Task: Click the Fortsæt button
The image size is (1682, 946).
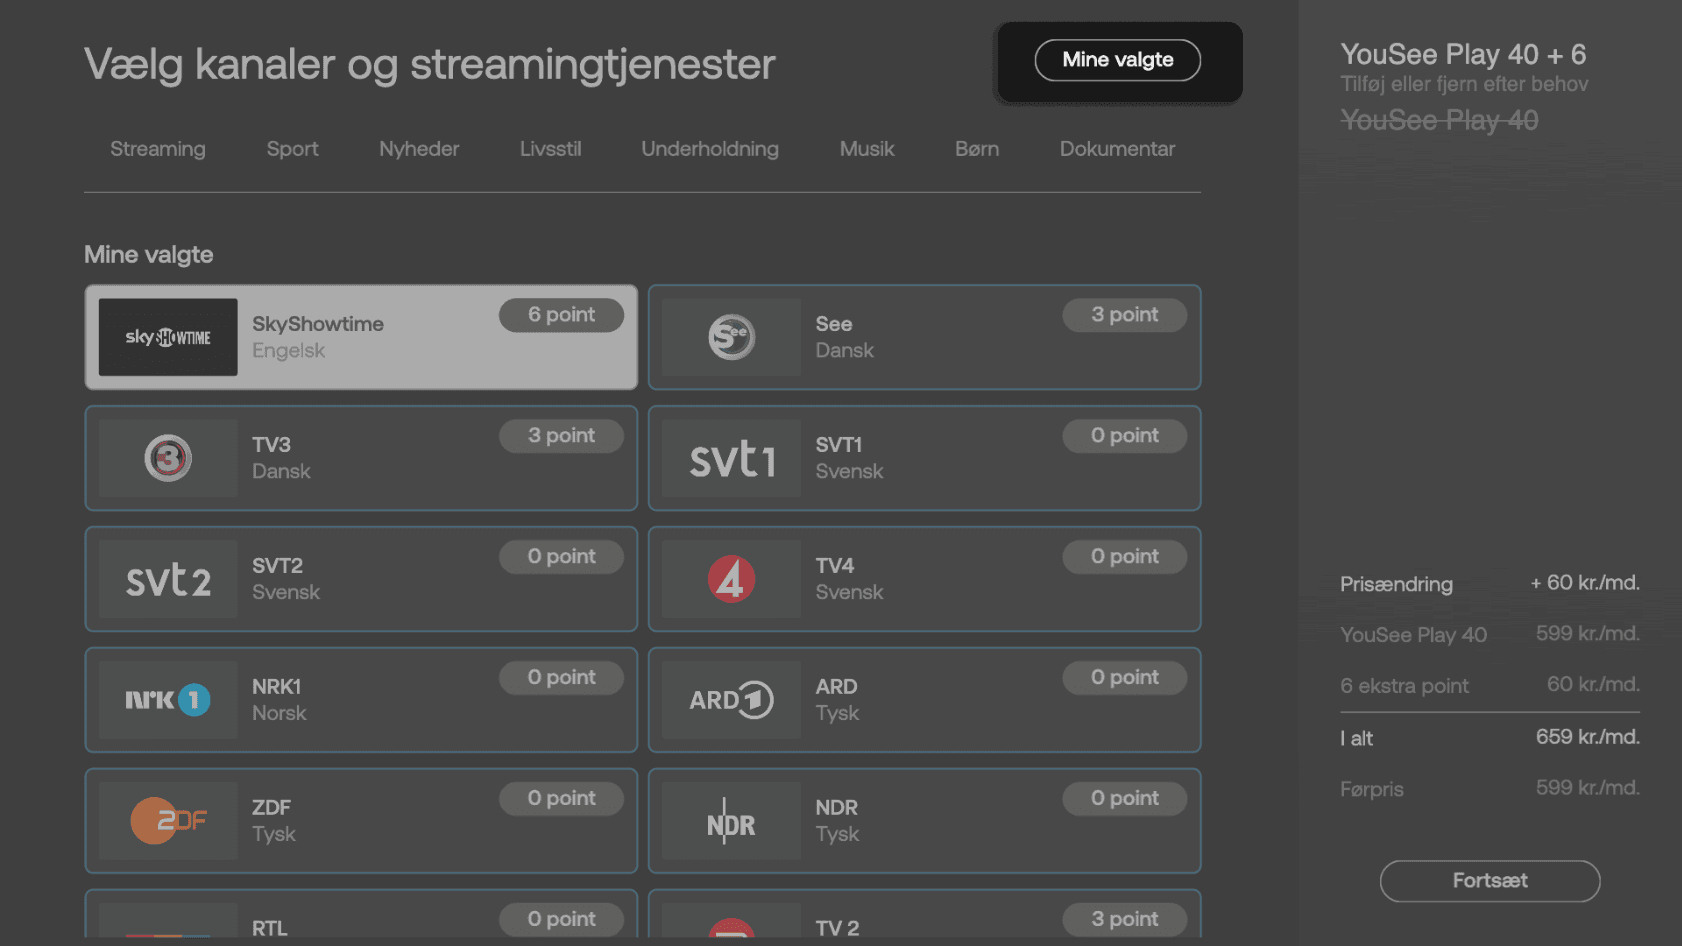Action: [1489, 881]
